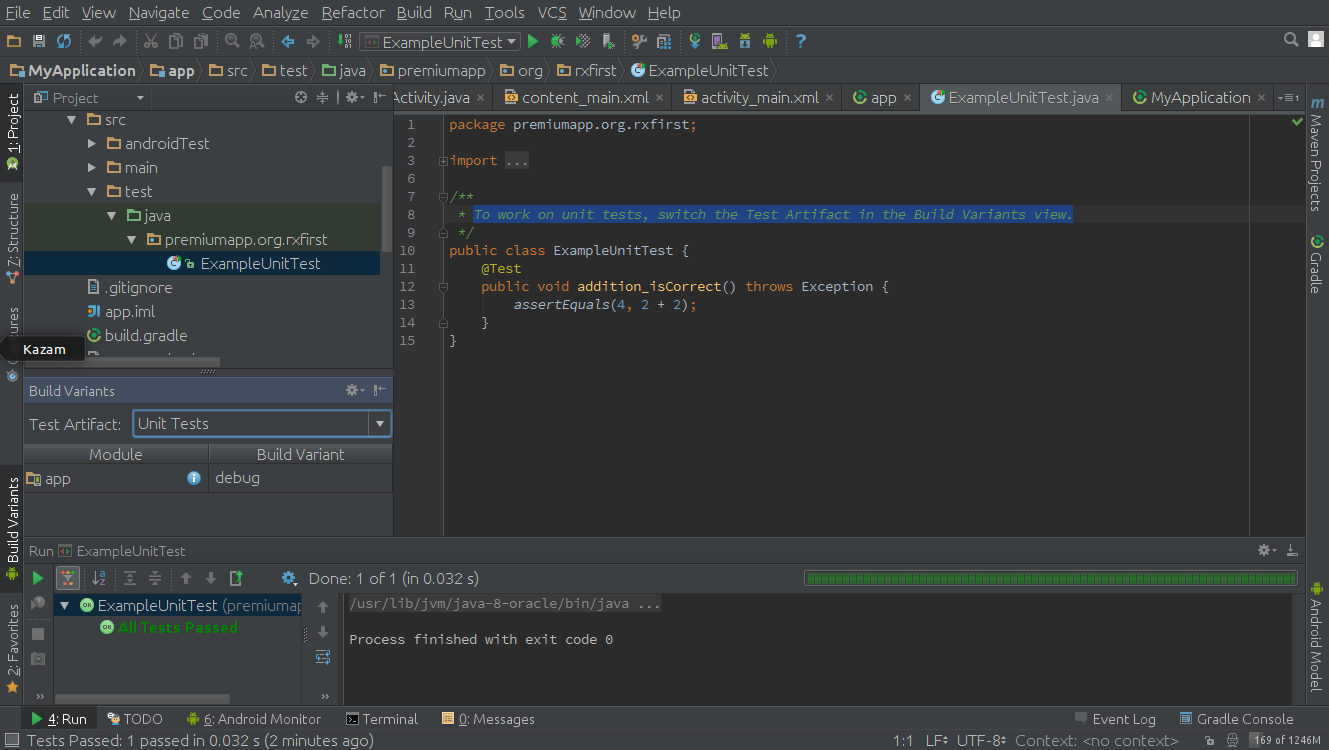Viewport: 1329px width, 750px height.
Task: Open the SDK Manager icon
Action: (x=745, y=41)
